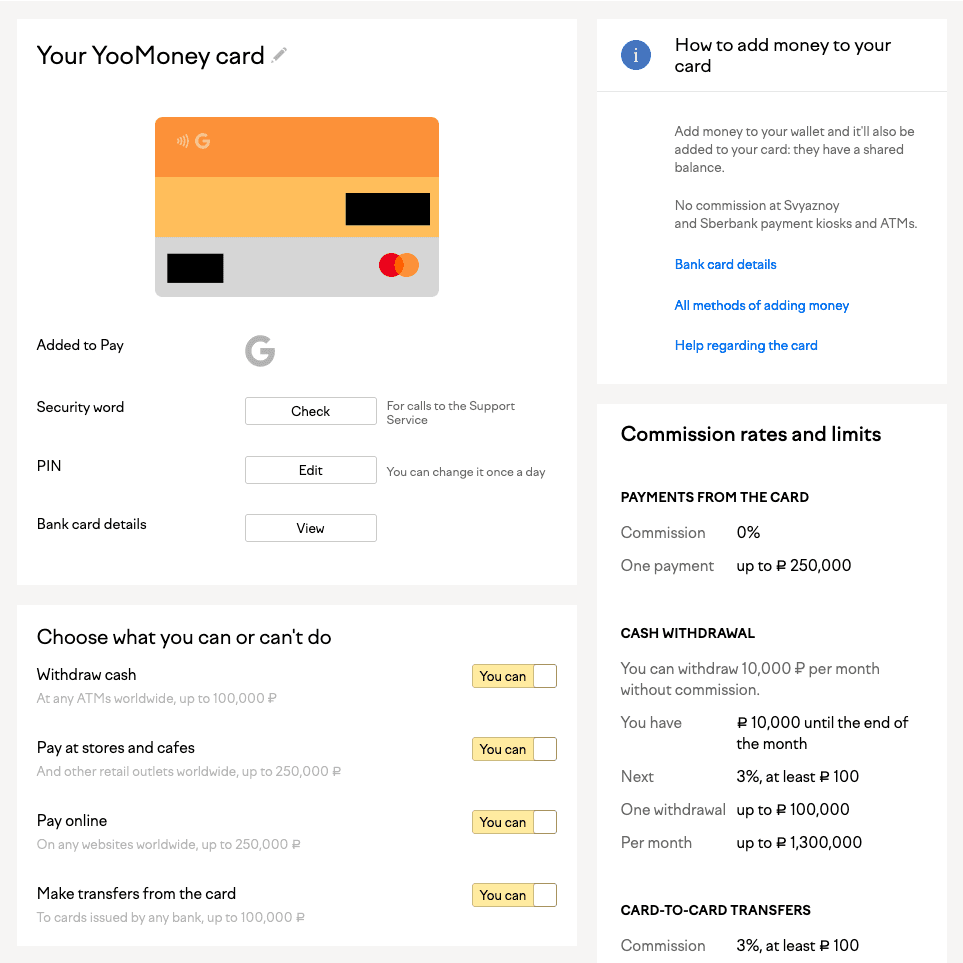The image size is (963, 963).
Task: Click the Check security word button
Action: tap(311, 411)
